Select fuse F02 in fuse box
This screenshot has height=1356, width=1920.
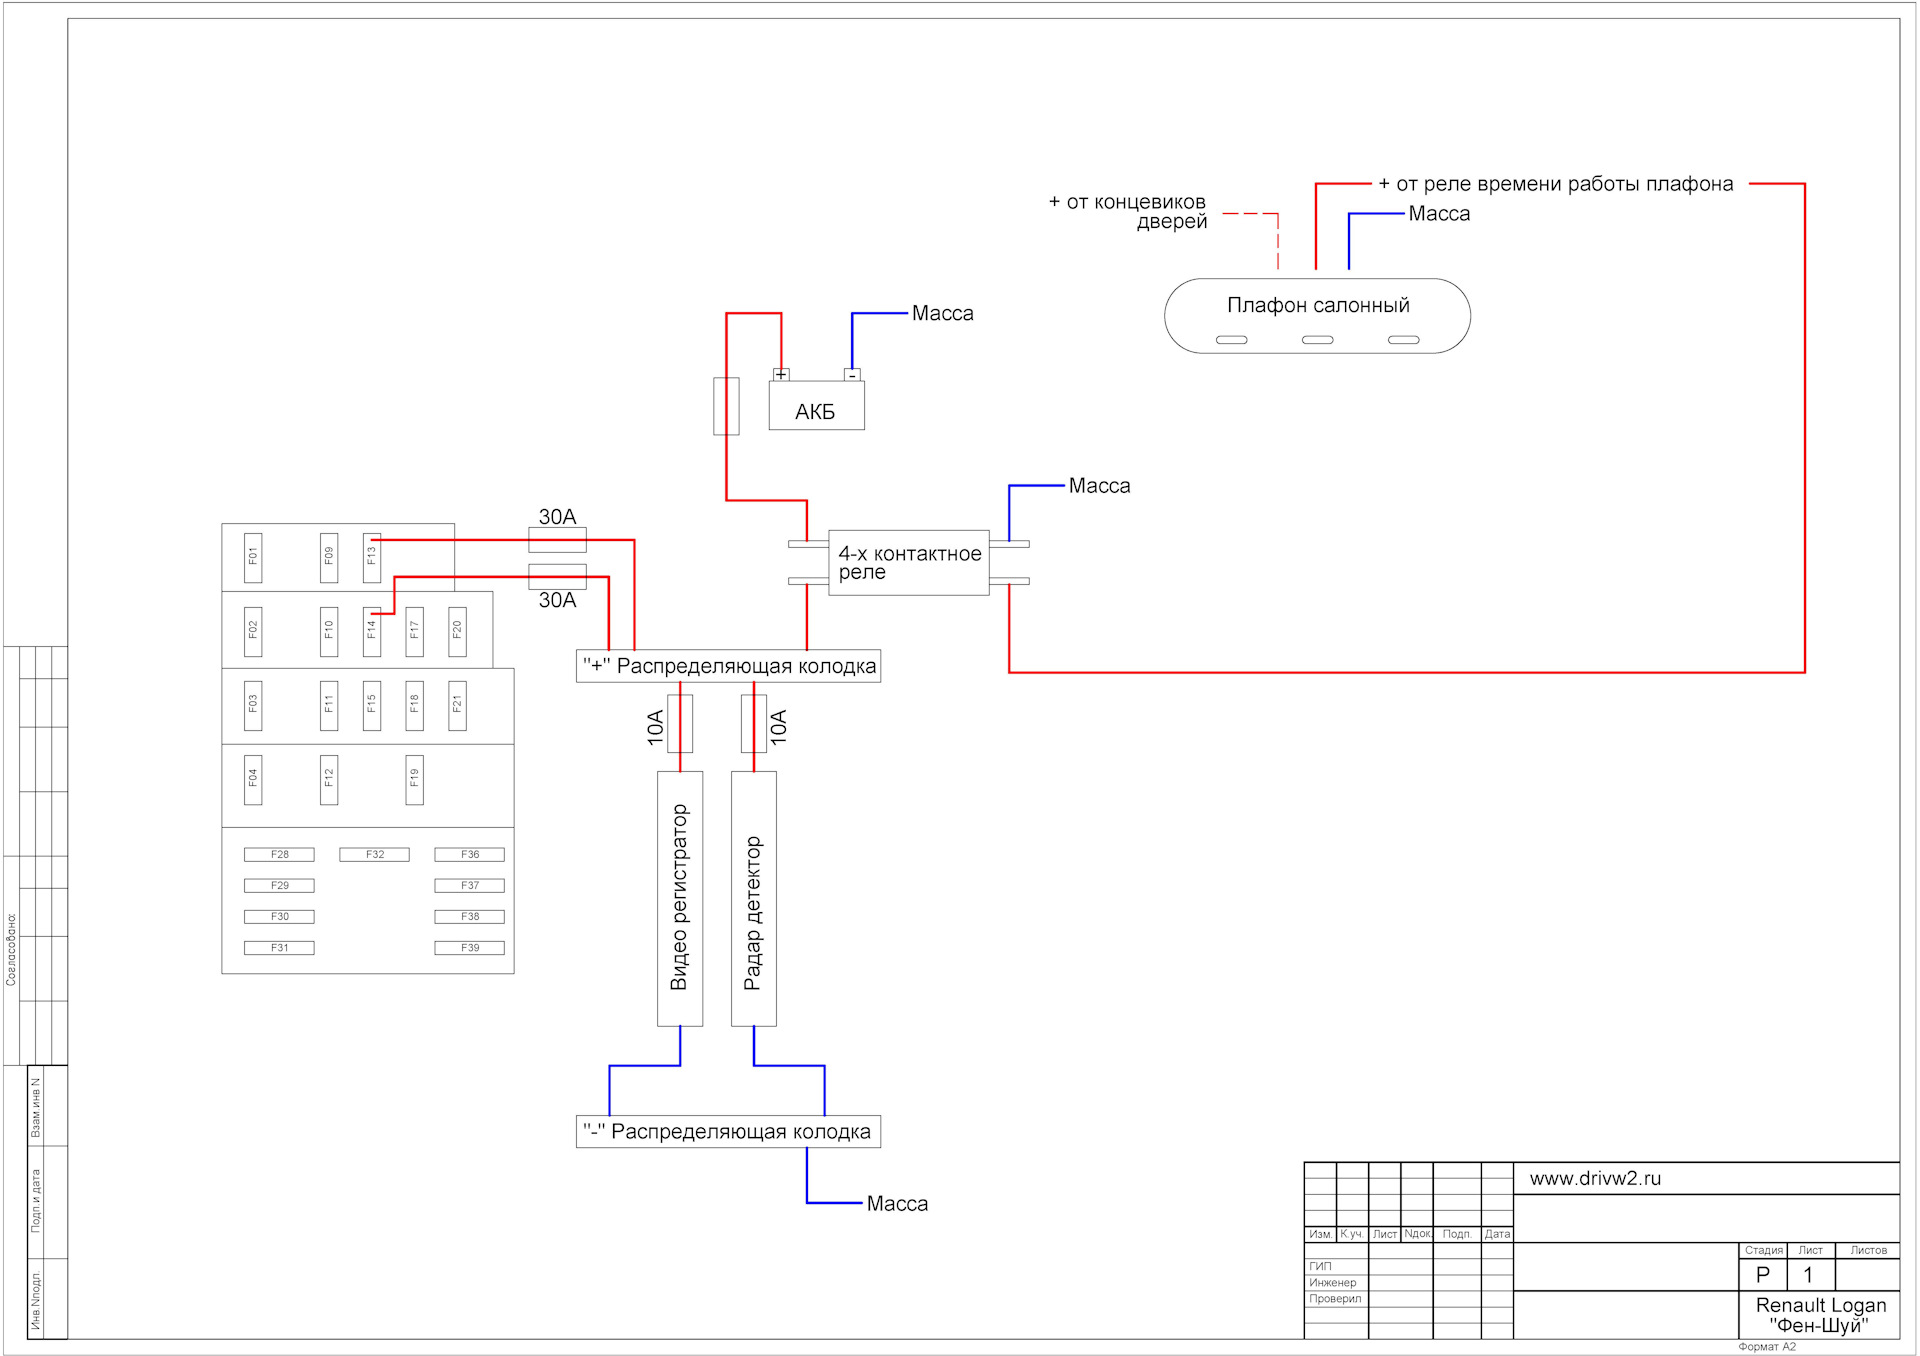point(253,631)
